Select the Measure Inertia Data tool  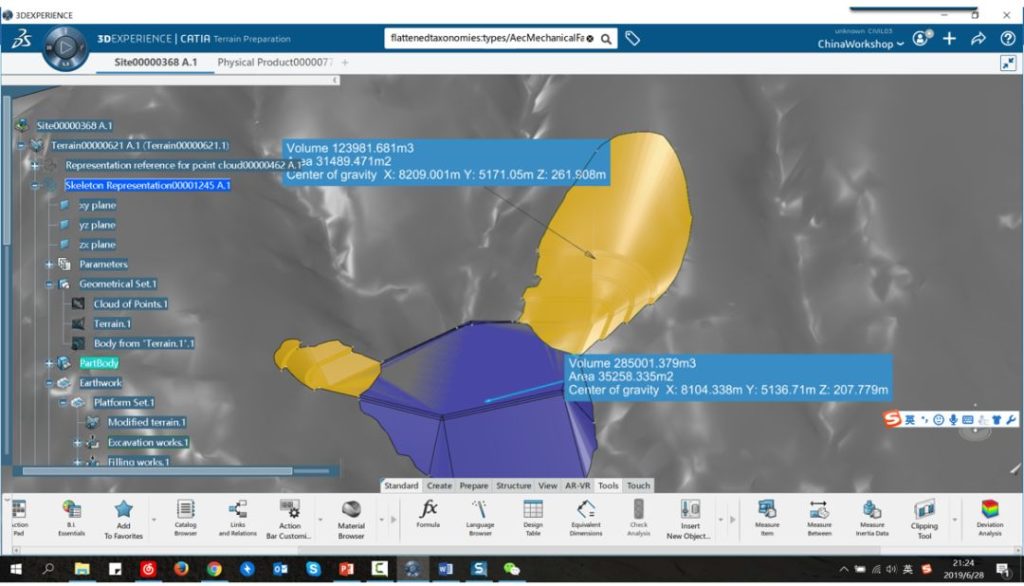(871, 515)
